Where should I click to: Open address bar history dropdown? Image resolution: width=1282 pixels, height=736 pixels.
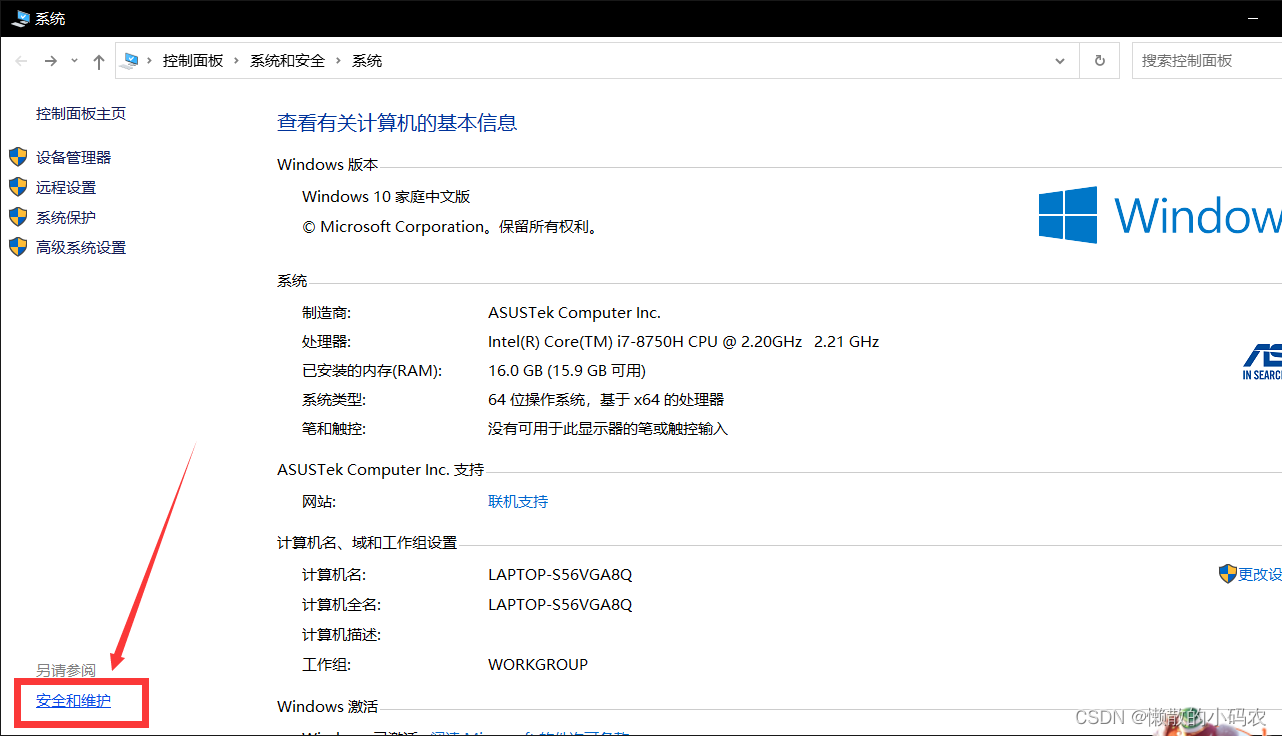(x=1060, y=61)
